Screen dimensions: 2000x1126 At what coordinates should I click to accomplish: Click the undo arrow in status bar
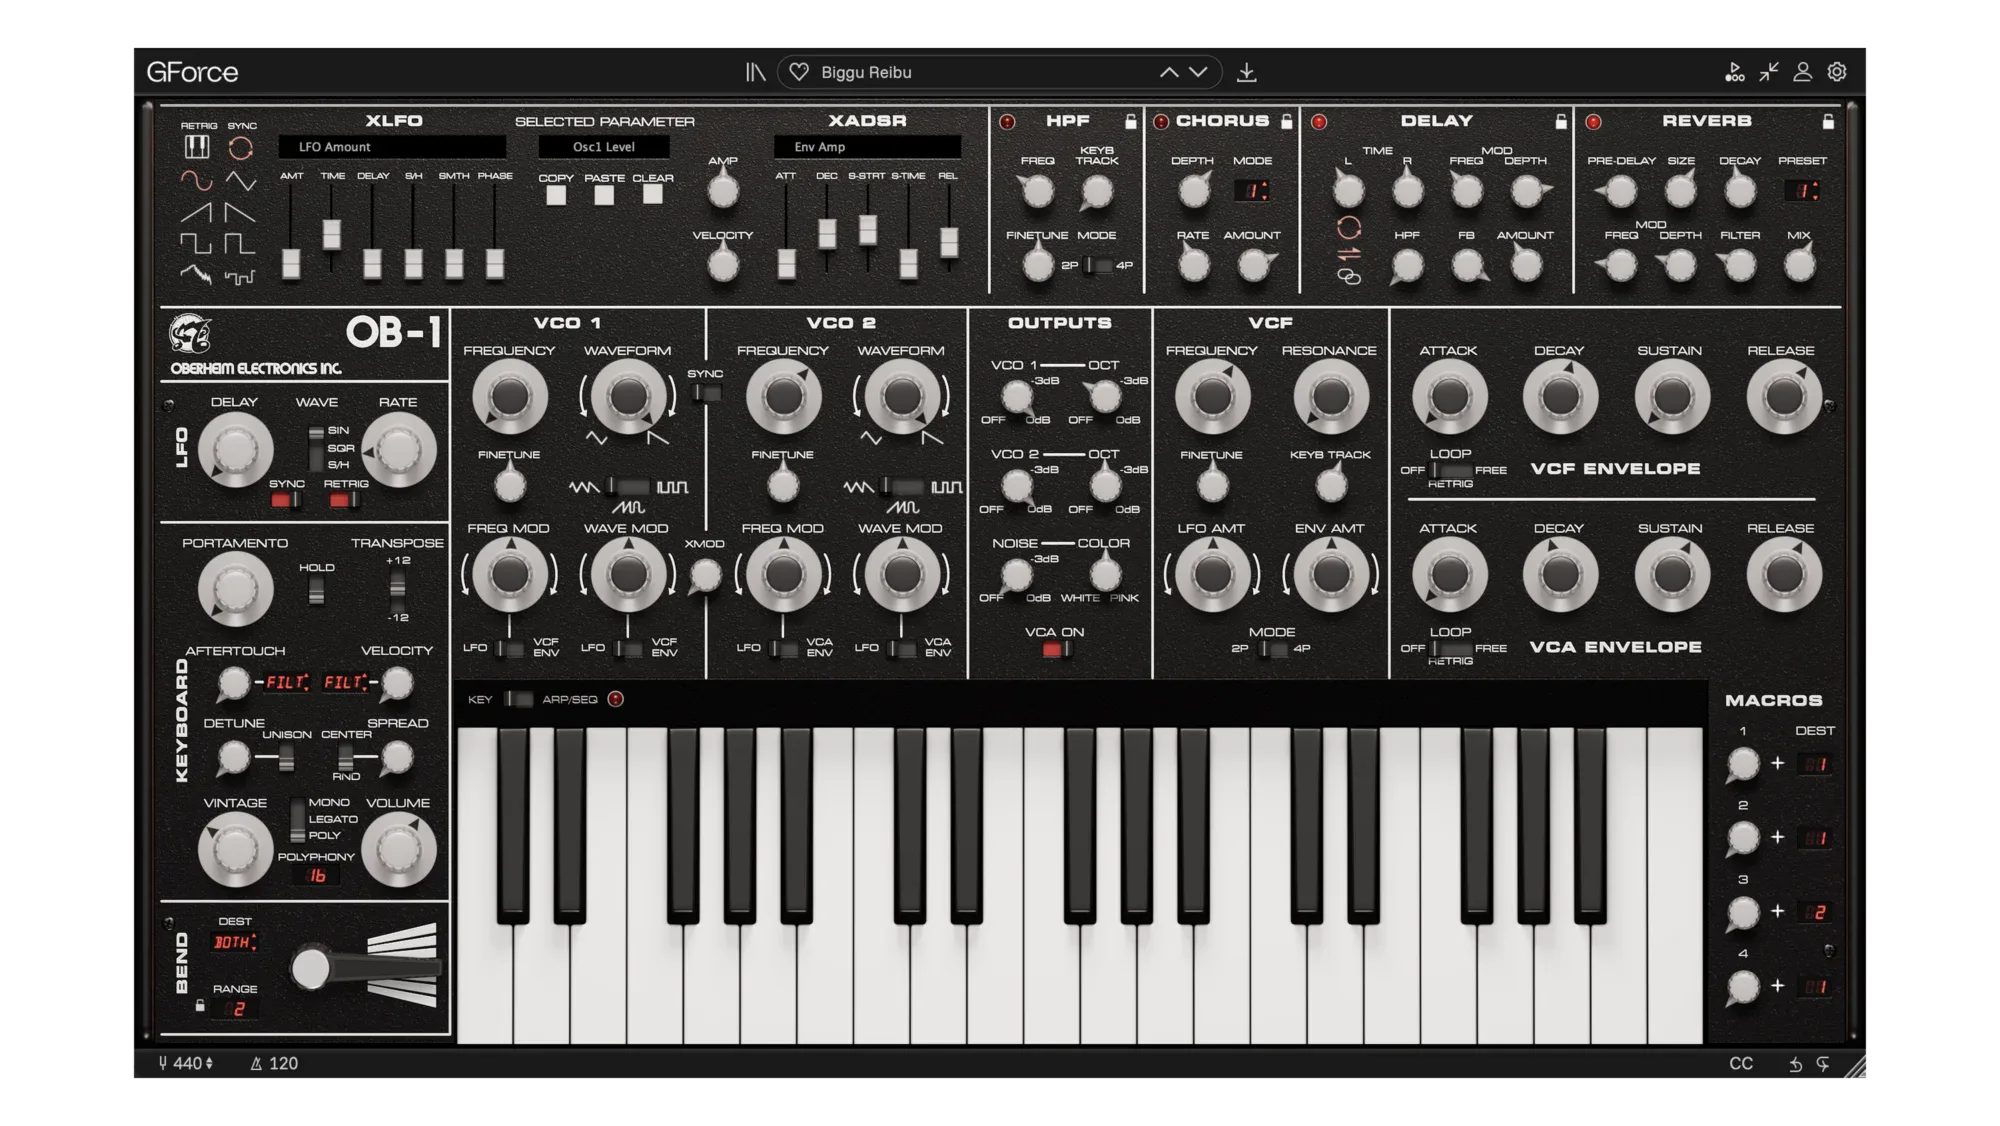(1795, 1064)
